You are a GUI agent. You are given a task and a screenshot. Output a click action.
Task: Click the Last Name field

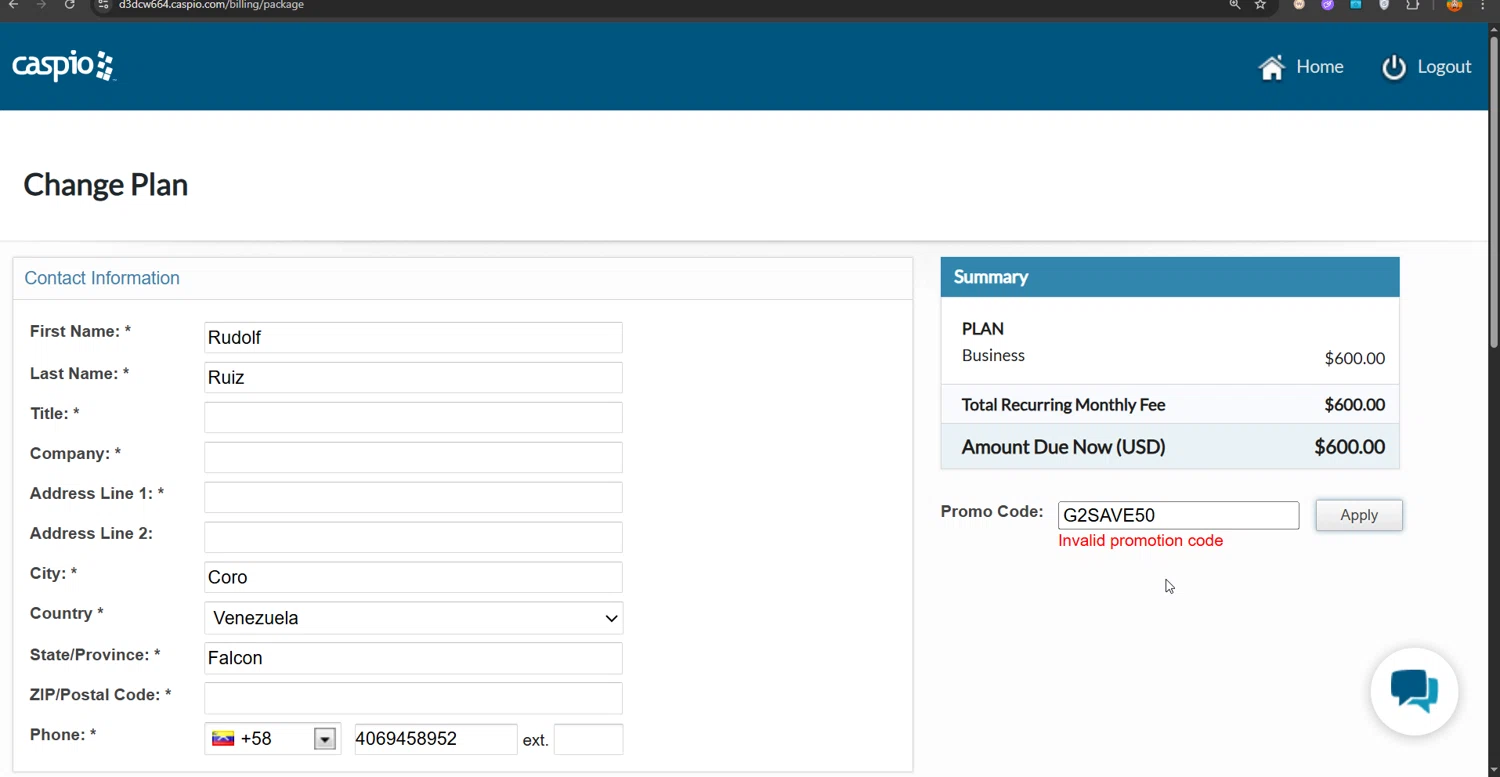point(413,377)
